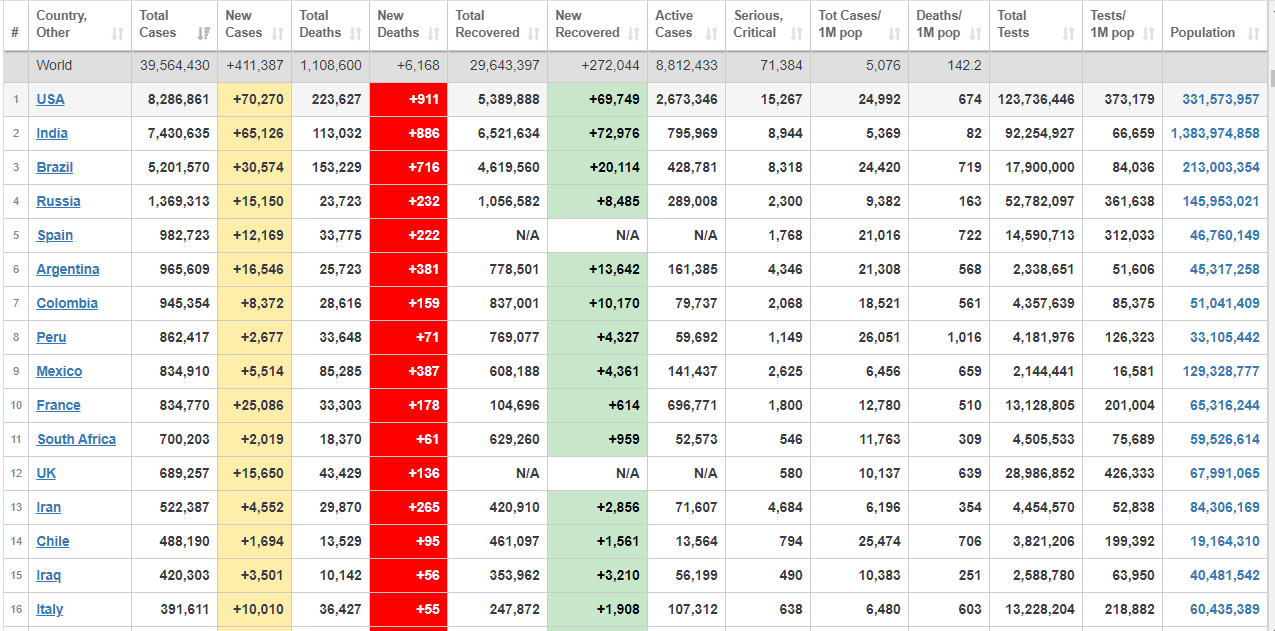Screen dimensions: 1275x631
Task: Open the Iran country link
Action: click(49, 507)
